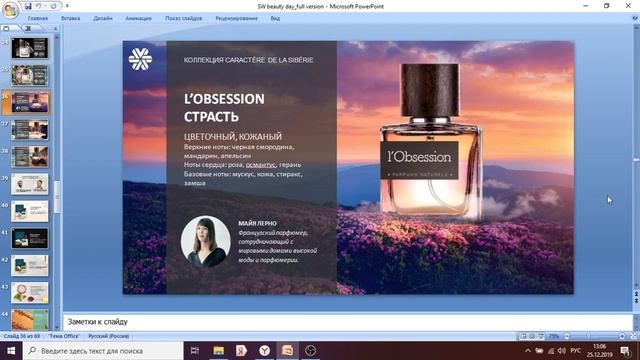Open the Главная ribbon tab
Screen dimensions: 640x360
tap(38, 18)
